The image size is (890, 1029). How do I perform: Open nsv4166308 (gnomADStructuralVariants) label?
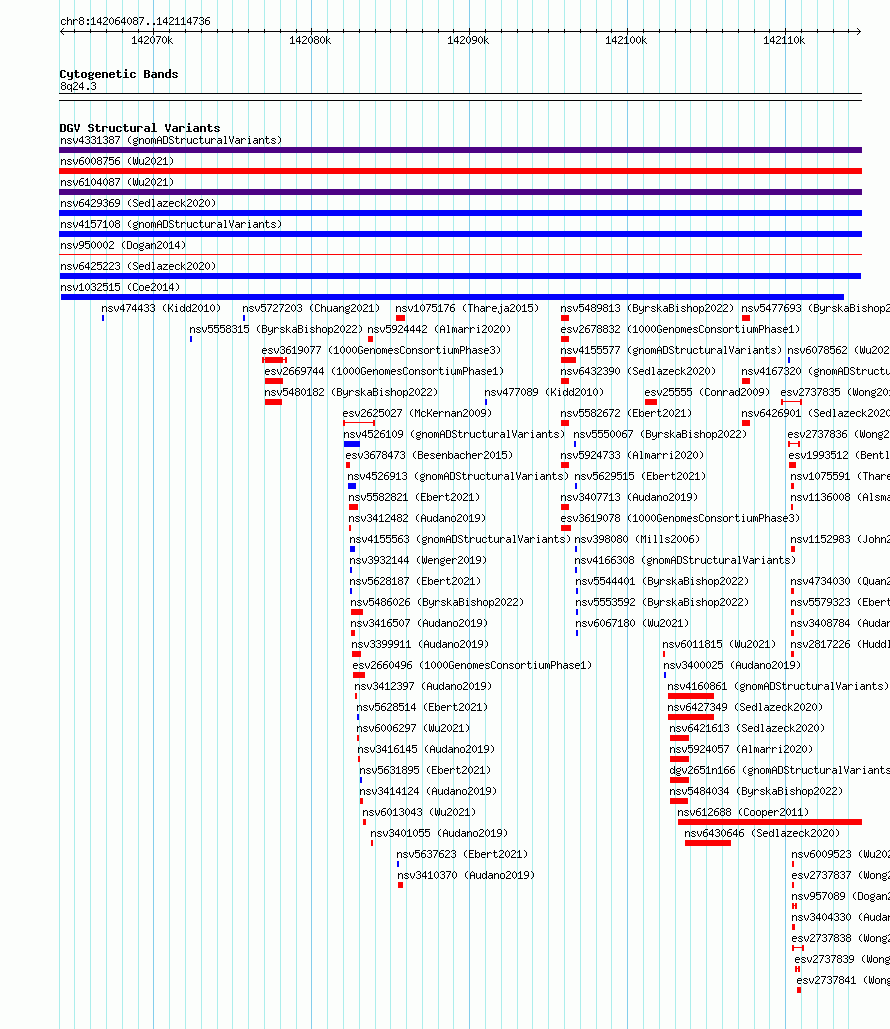[x=685, y=560]
